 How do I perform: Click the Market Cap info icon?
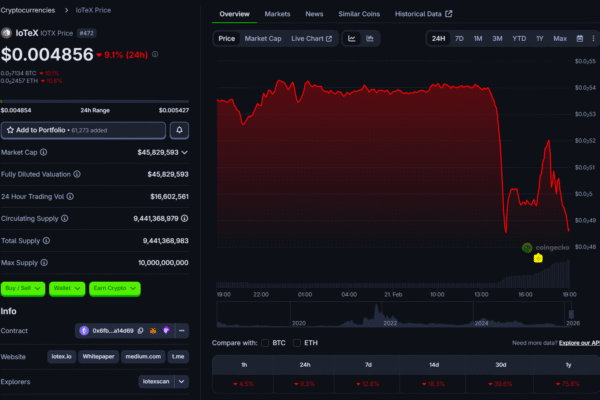(x=43, y=152)
